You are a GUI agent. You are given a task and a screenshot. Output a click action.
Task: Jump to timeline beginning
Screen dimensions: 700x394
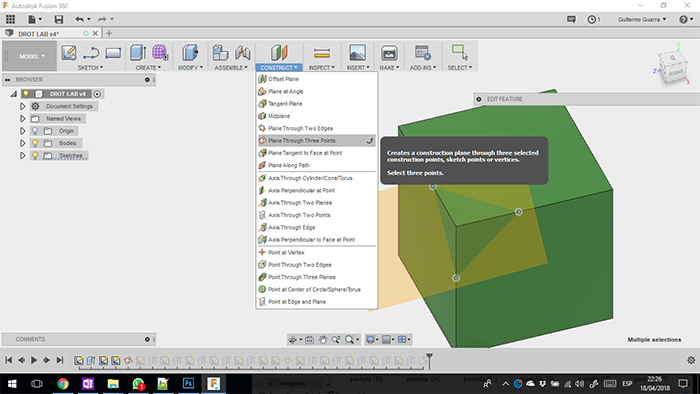pyautogui.click(x=8, y=360)
